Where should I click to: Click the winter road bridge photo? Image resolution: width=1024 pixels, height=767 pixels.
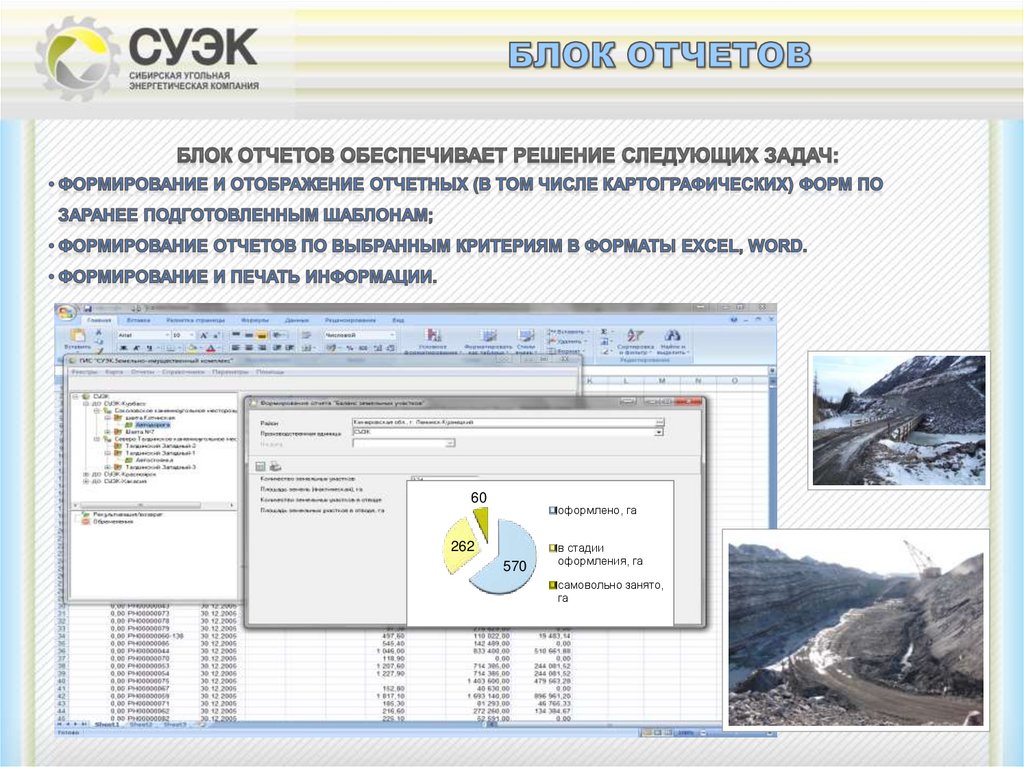(x=899, y=420)
